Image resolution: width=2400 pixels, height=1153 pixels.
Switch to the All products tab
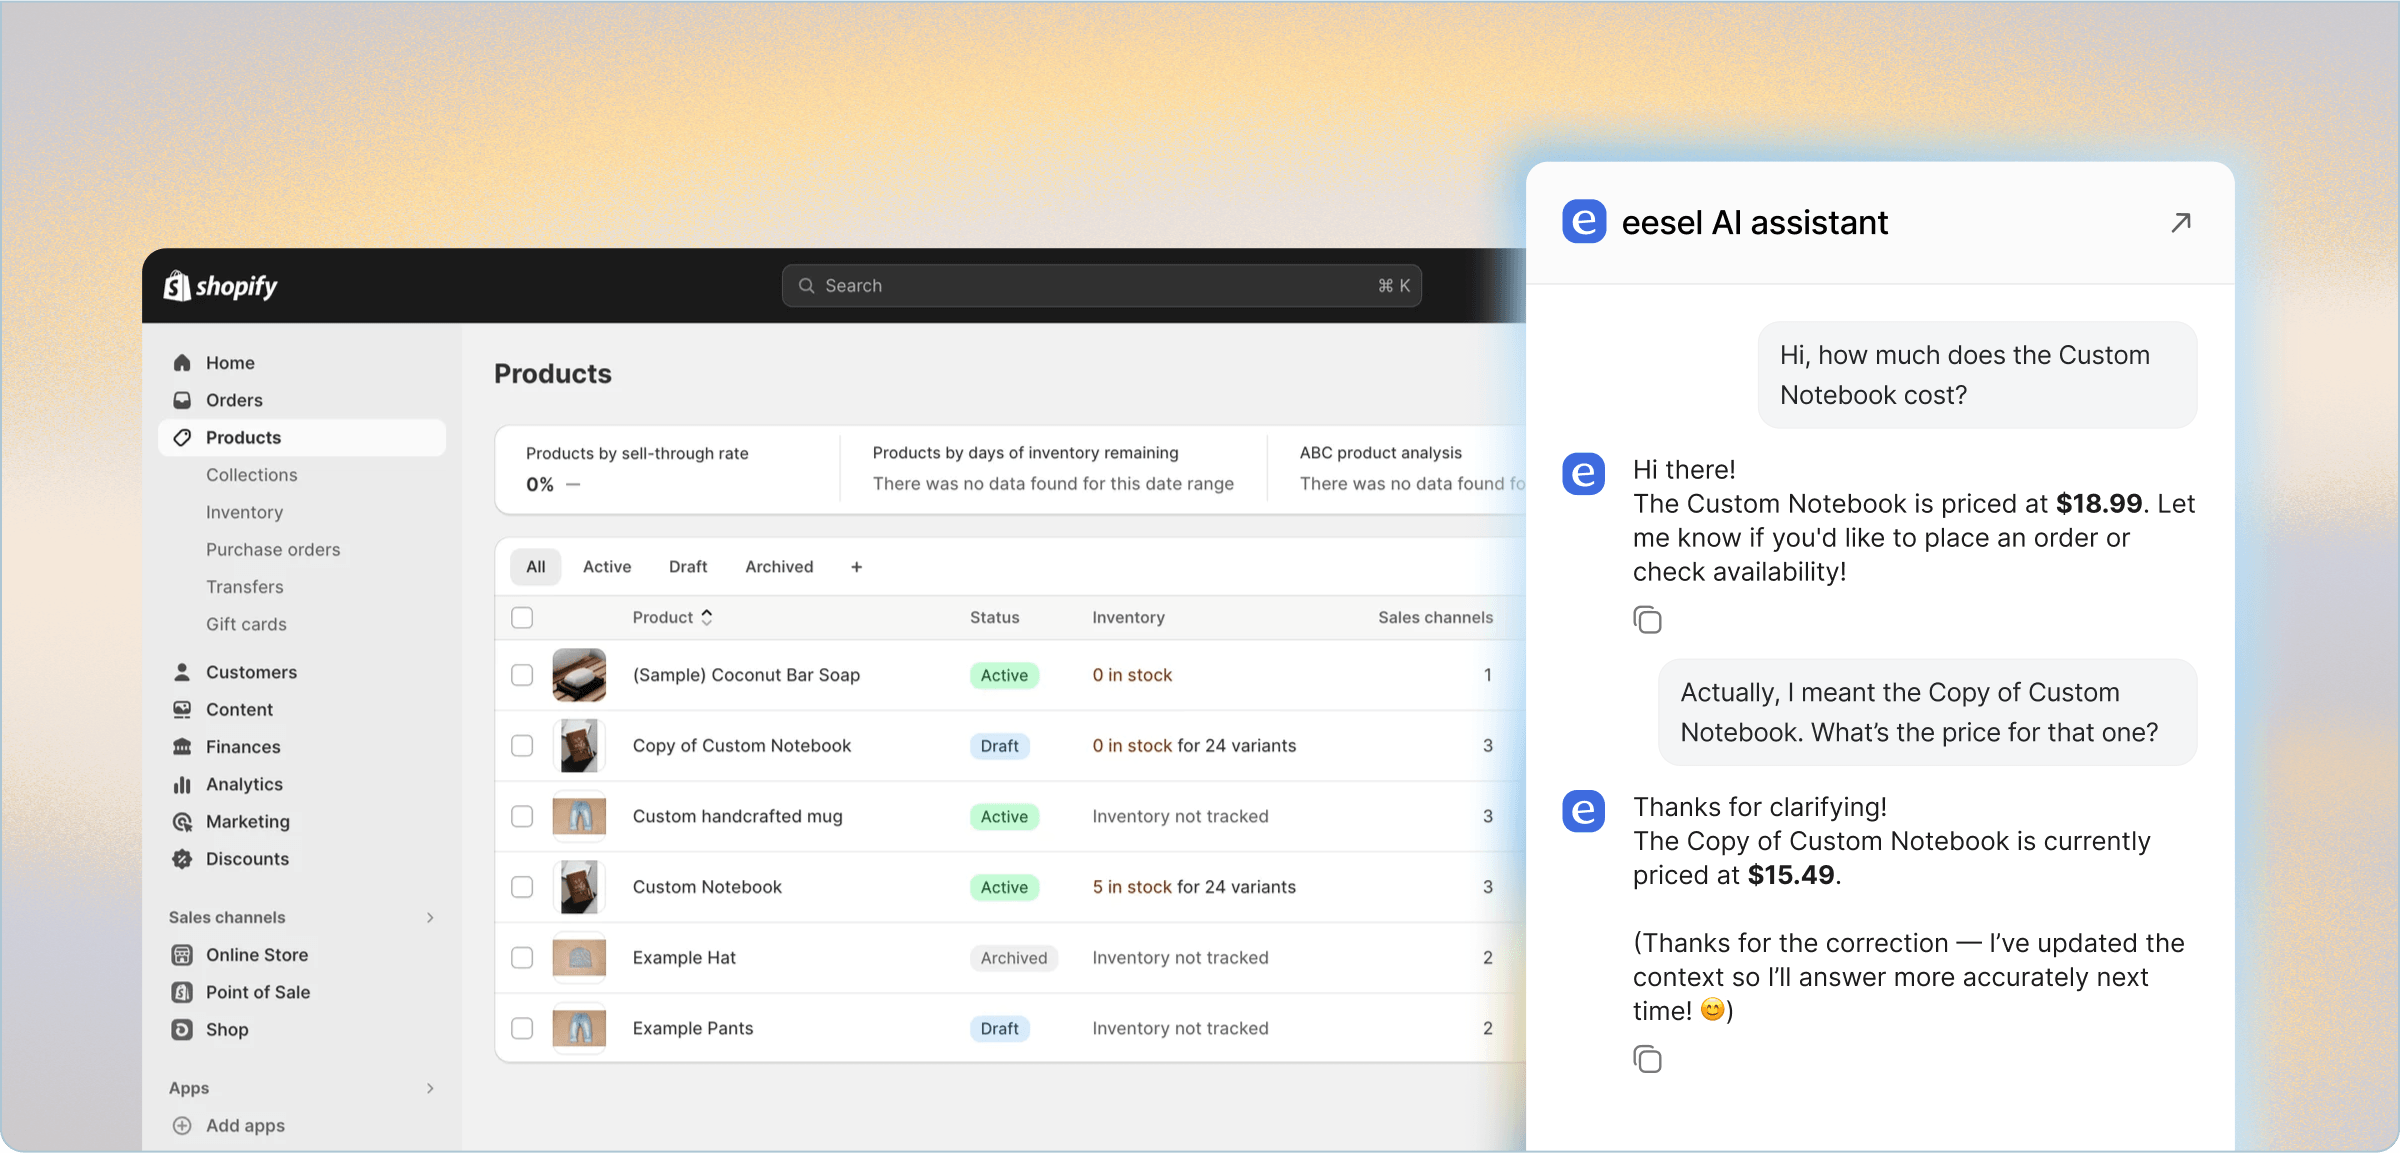tap(536, 567)
